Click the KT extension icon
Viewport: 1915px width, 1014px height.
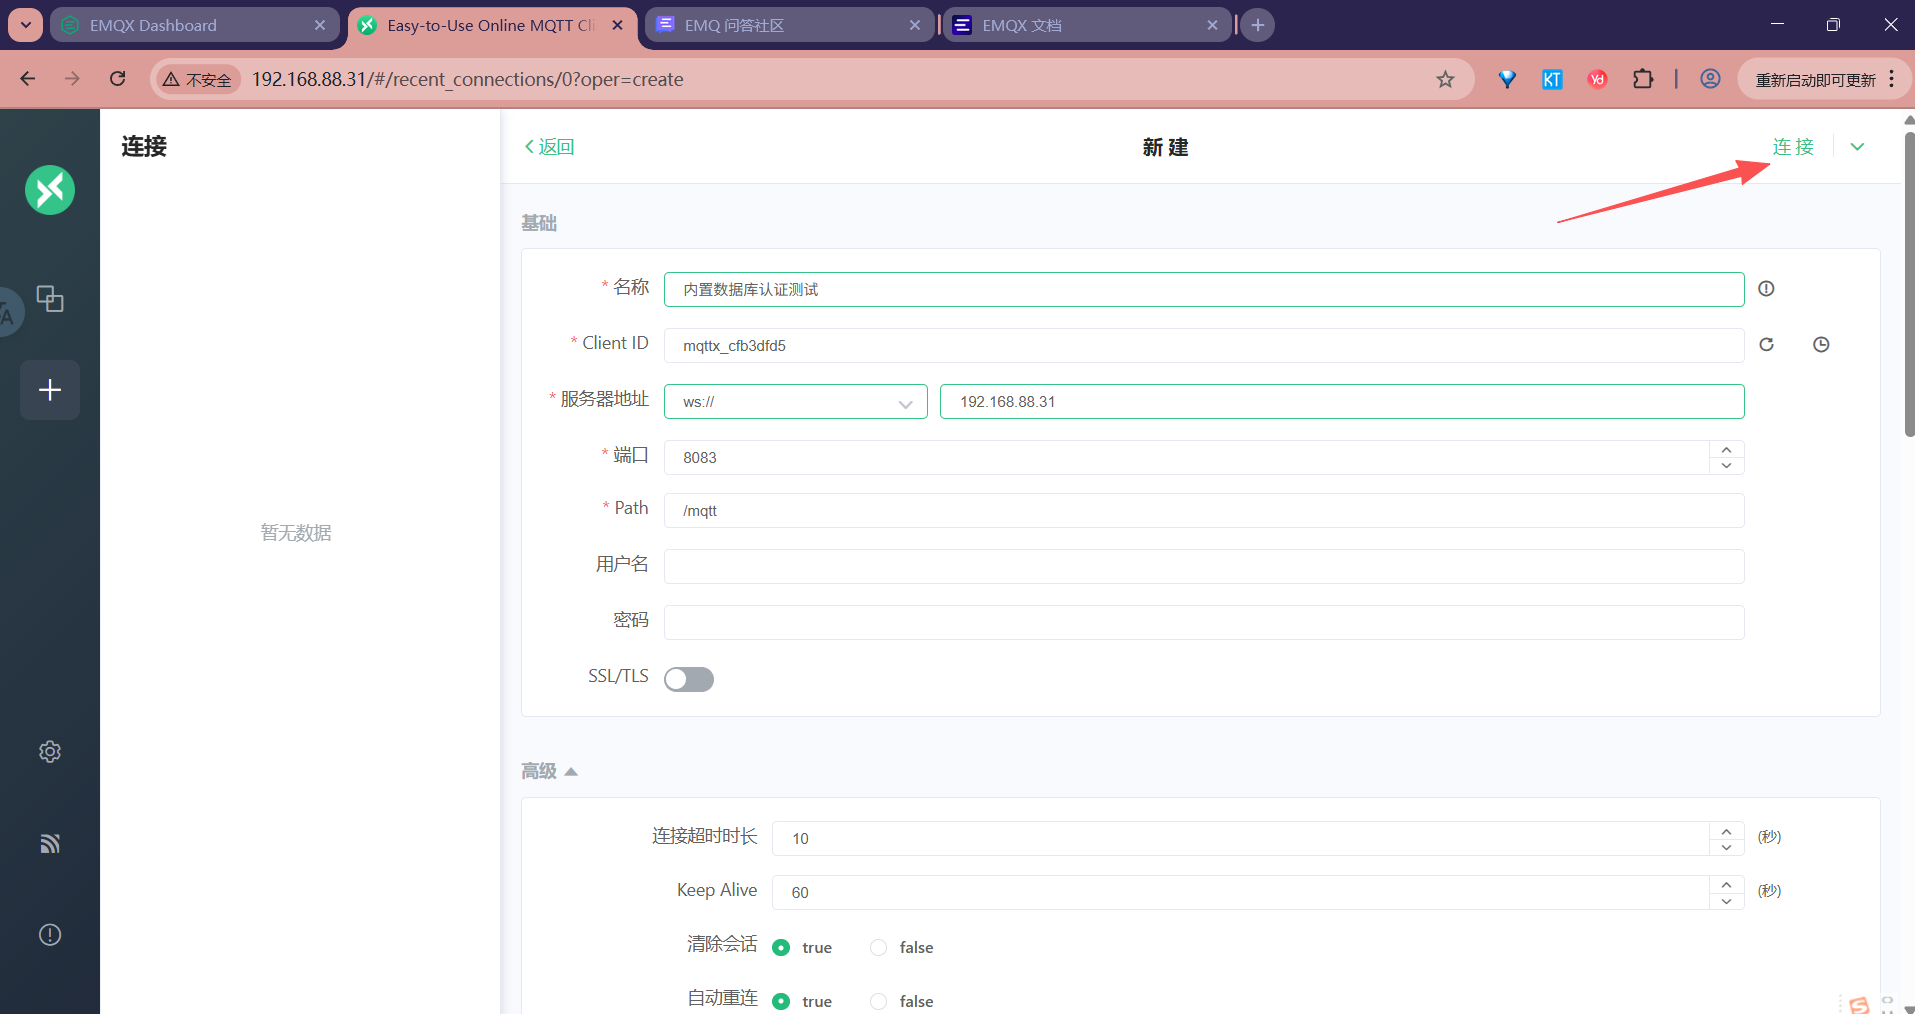(x=1552, y=79)
